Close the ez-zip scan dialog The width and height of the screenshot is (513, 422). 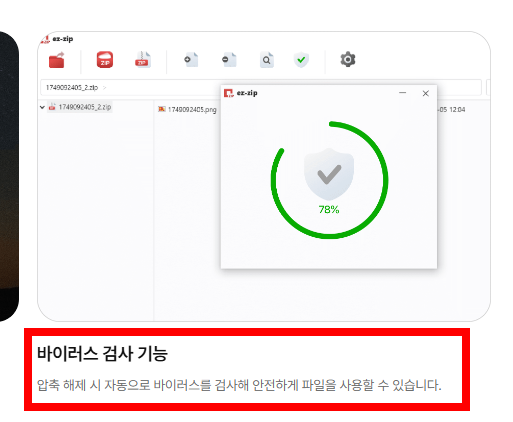(x=426, y=93)
